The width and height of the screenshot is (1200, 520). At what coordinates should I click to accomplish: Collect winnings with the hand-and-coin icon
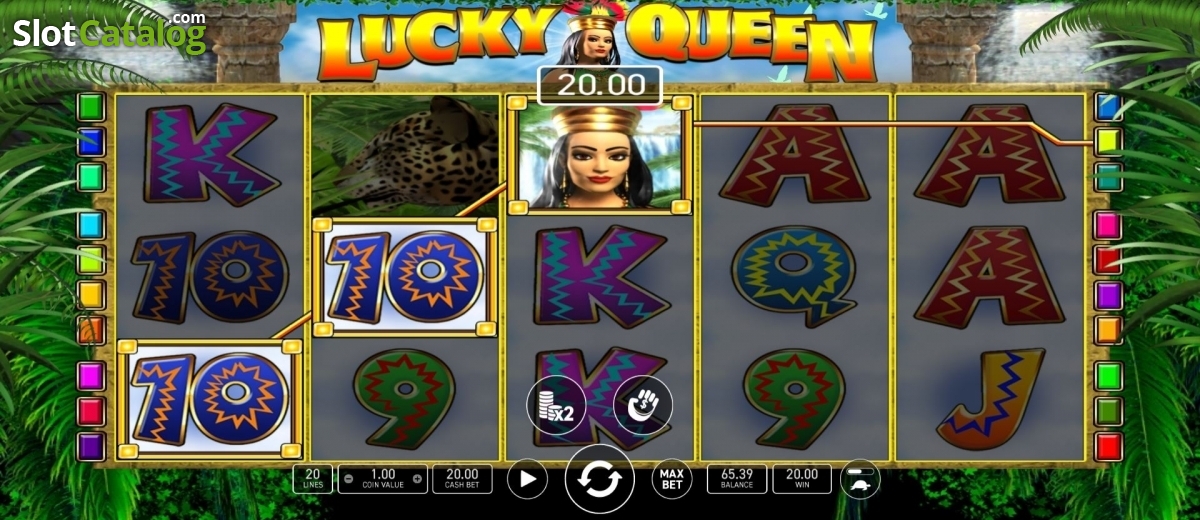[643, 405]
